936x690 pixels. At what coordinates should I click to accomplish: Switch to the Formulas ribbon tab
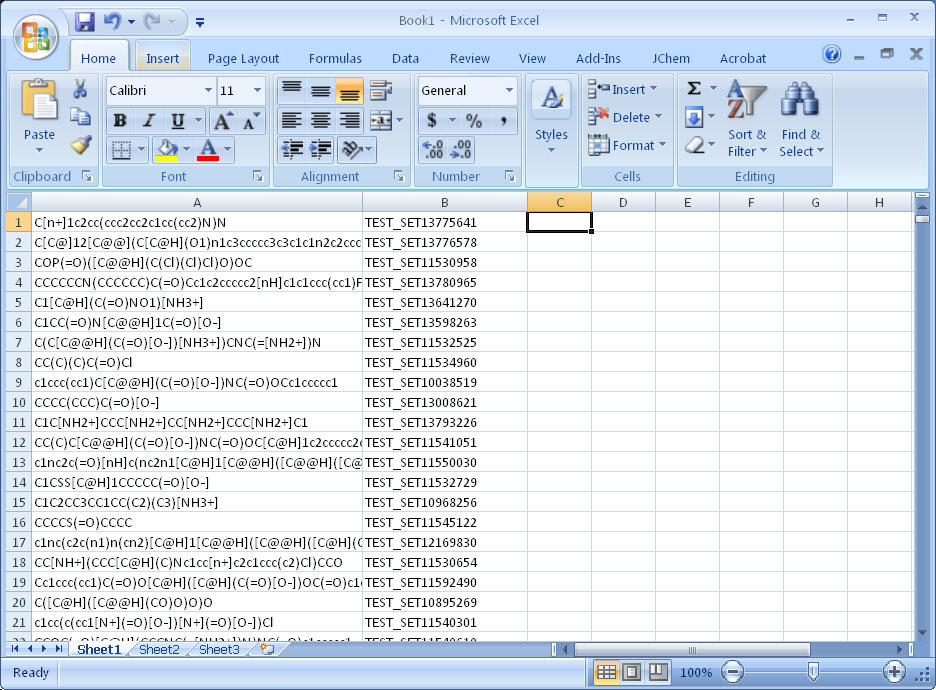pyautogui.click(x=335, y=58)
